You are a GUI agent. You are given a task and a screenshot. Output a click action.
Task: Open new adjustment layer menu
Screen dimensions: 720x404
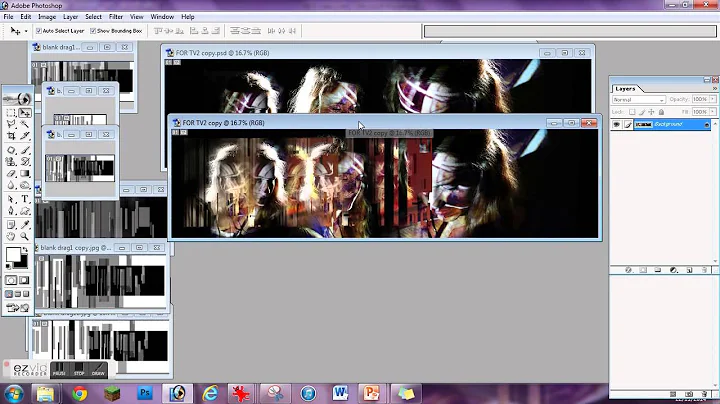[673, 270]
